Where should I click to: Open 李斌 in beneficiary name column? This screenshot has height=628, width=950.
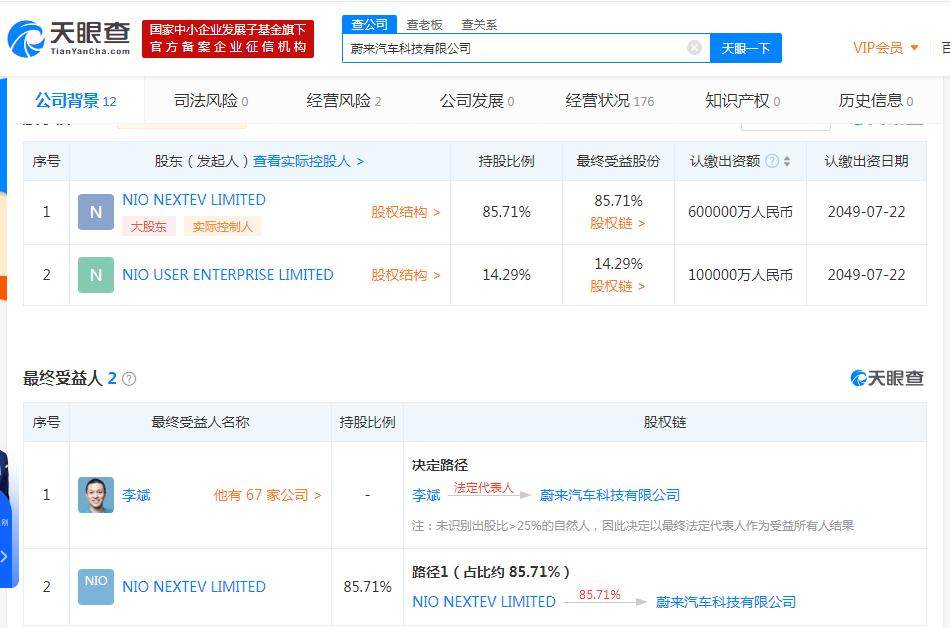pos(136,495)
